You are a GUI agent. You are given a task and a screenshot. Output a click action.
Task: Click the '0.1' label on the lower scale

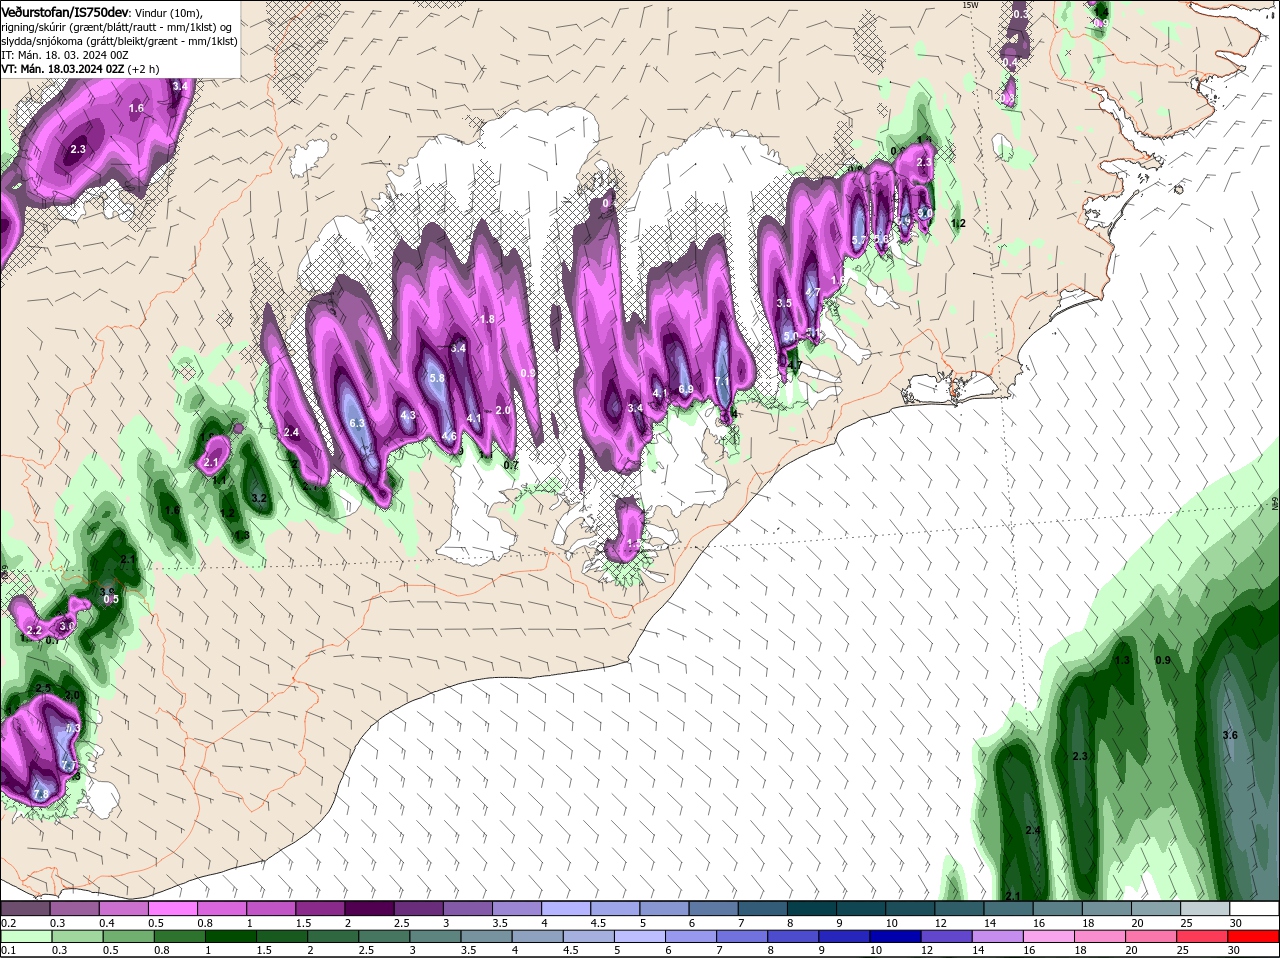[8, 950]
